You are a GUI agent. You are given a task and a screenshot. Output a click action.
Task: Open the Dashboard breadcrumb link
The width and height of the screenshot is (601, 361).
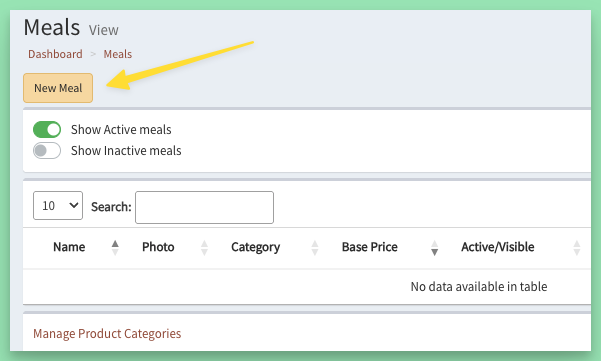(x=55, y=54)
